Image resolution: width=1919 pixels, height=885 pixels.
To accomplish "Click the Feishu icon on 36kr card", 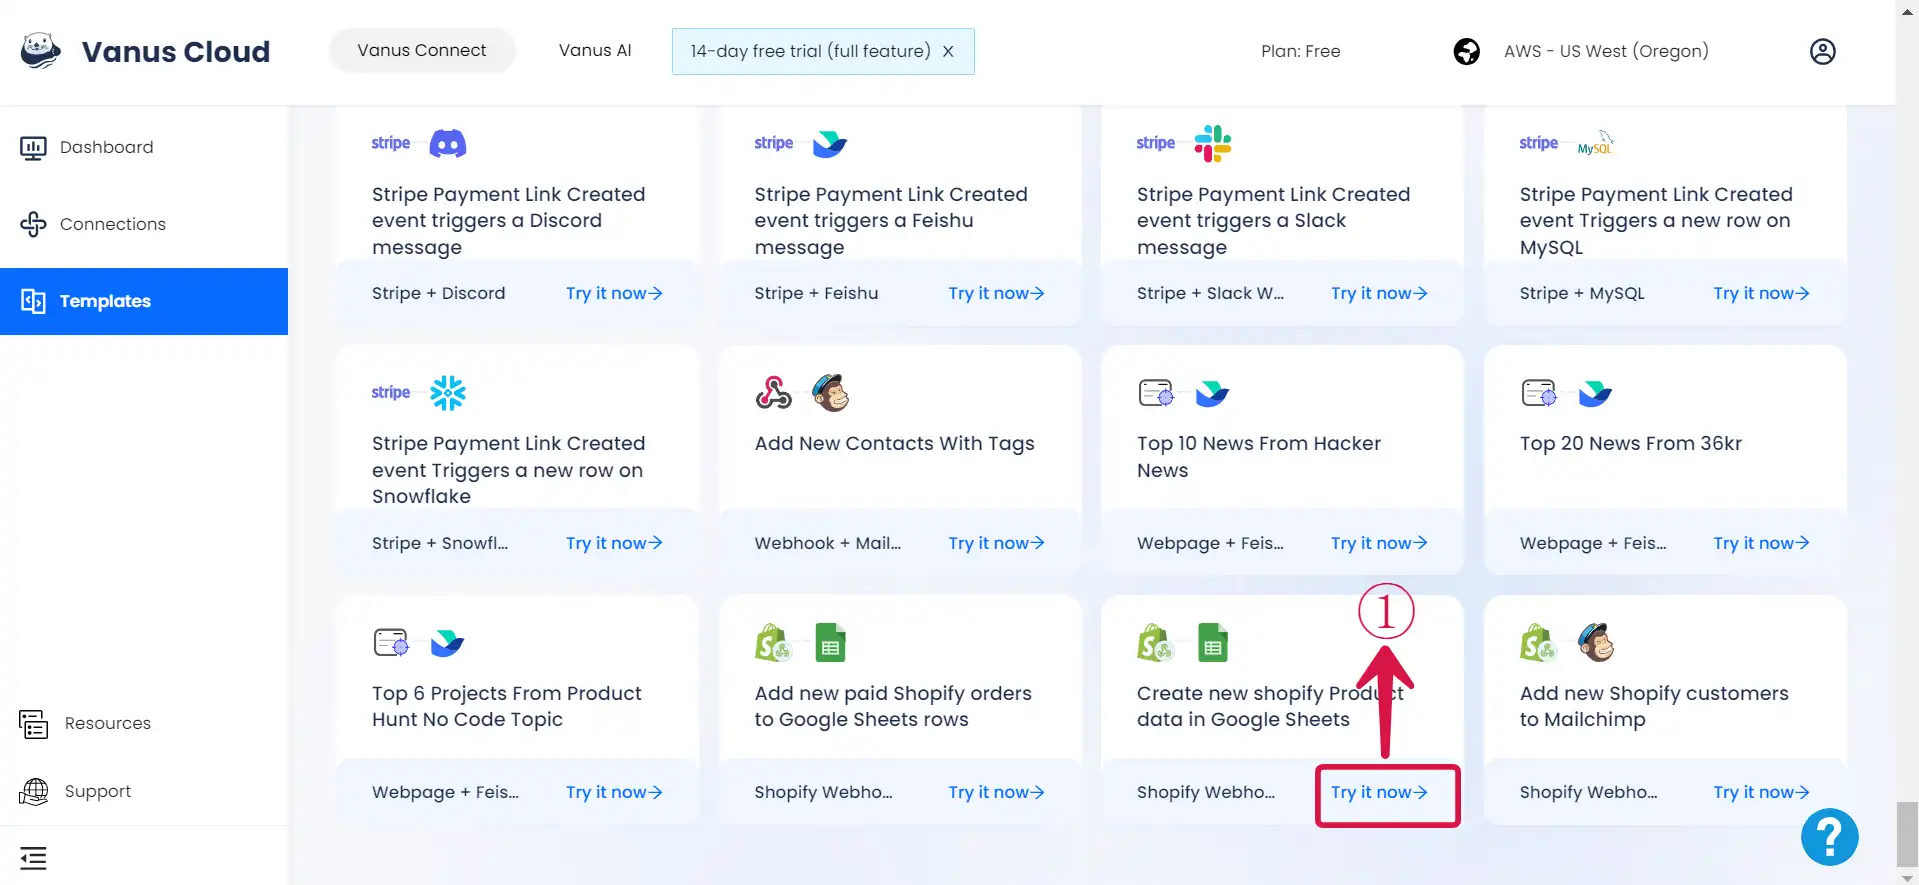I will [1595, 394].
